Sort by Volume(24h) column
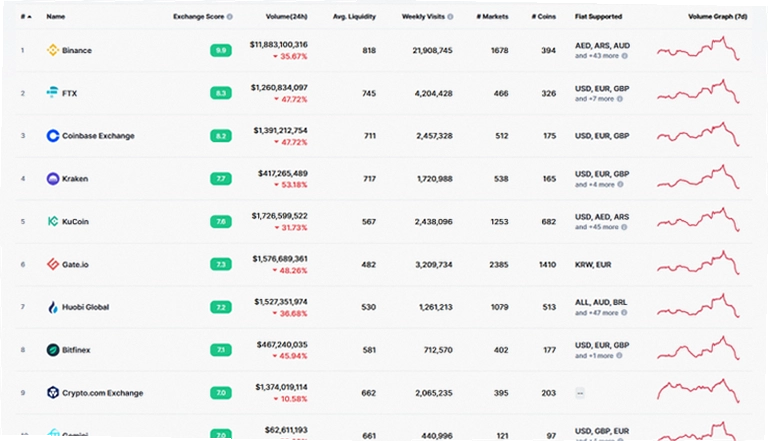This screenshot has width=768, height=441. pyautogui.click(x=286, y=17)
